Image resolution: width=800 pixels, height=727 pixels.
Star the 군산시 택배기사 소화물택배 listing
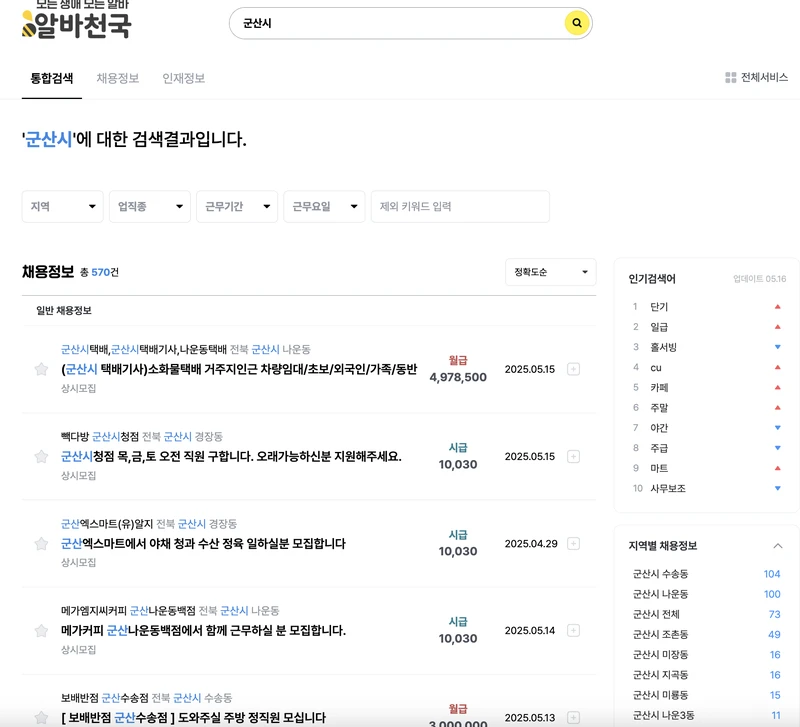[x=41, y=369]
